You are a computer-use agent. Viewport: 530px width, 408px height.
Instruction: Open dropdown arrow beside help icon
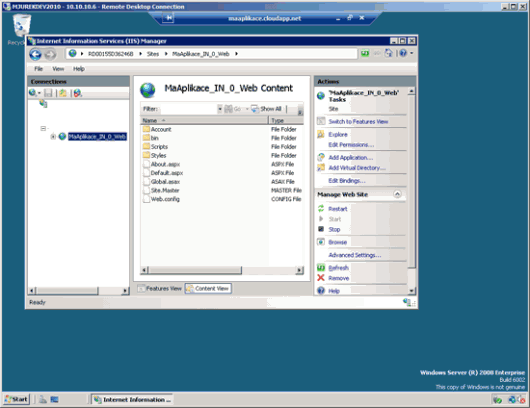click(x=411, y=53)
